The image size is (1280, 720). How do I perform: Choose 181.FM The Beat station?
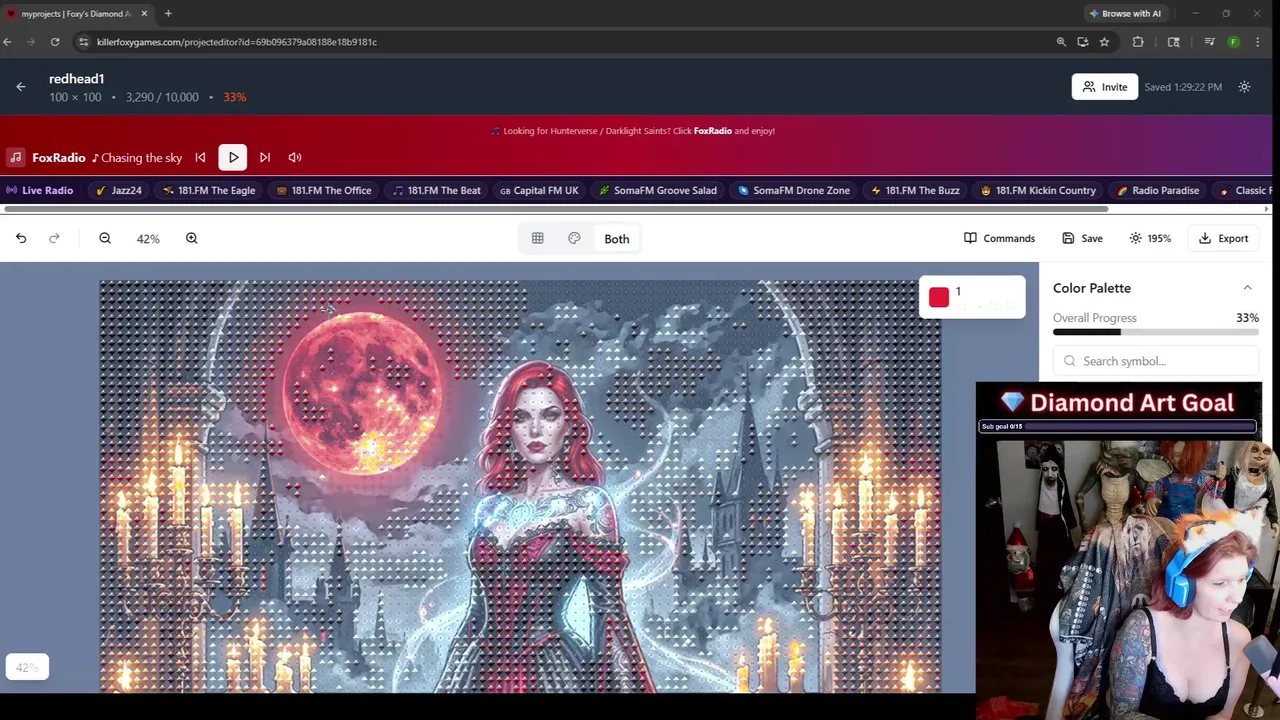[x=436, y=190]
